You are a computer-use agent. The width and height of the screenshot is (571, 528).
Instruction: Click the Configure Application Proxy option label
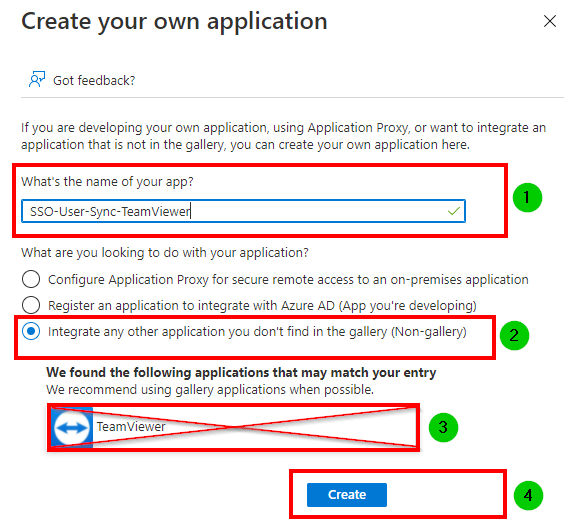pyautogui.click(x=288, y=280)
